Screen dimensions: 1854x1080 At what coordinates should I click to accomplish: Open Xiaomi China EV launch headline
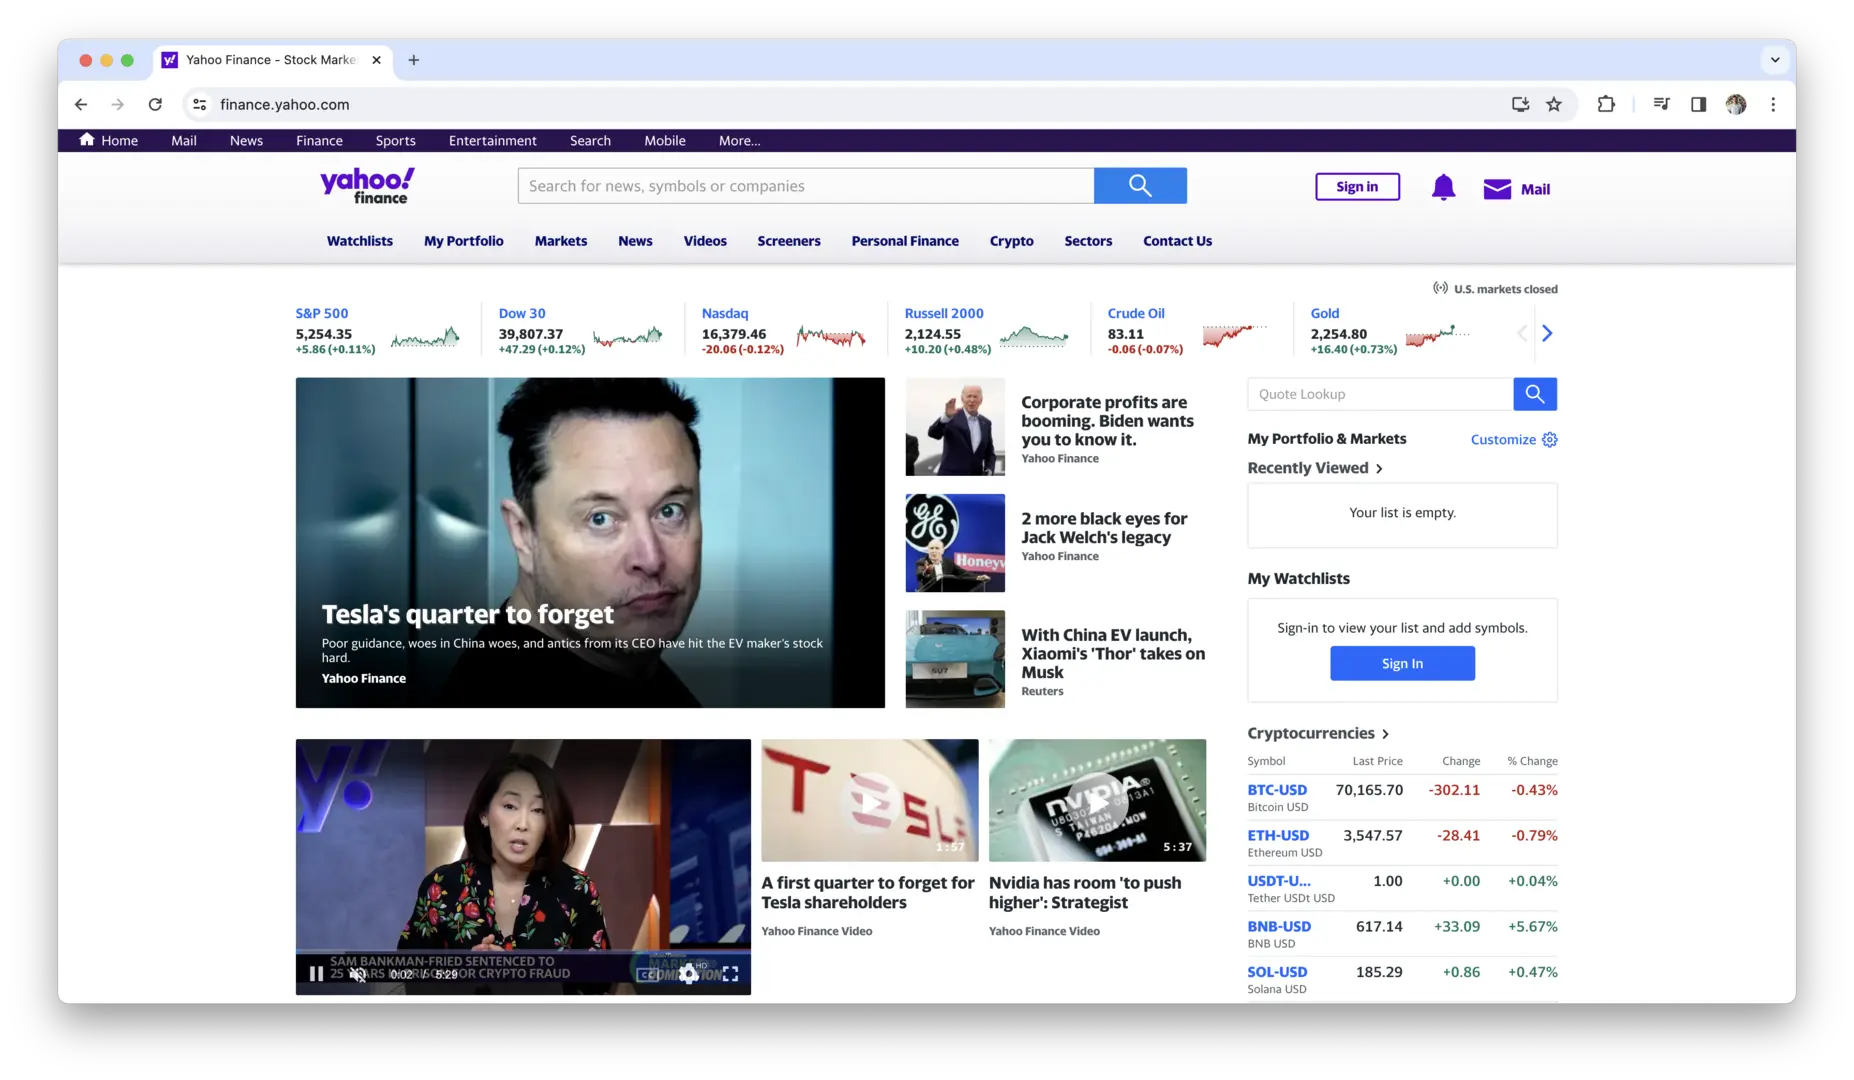(x=1113, y=654)
